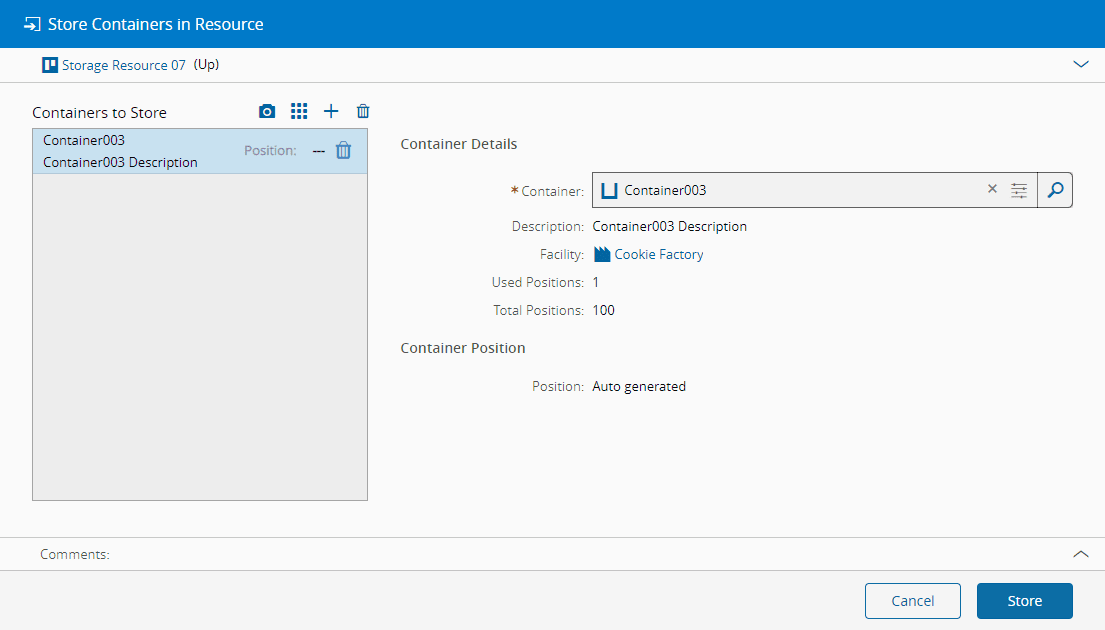Open the filter options icon in Container field
The height and width of the screenshot is (630, 1105).
[x=1019, y=190]
